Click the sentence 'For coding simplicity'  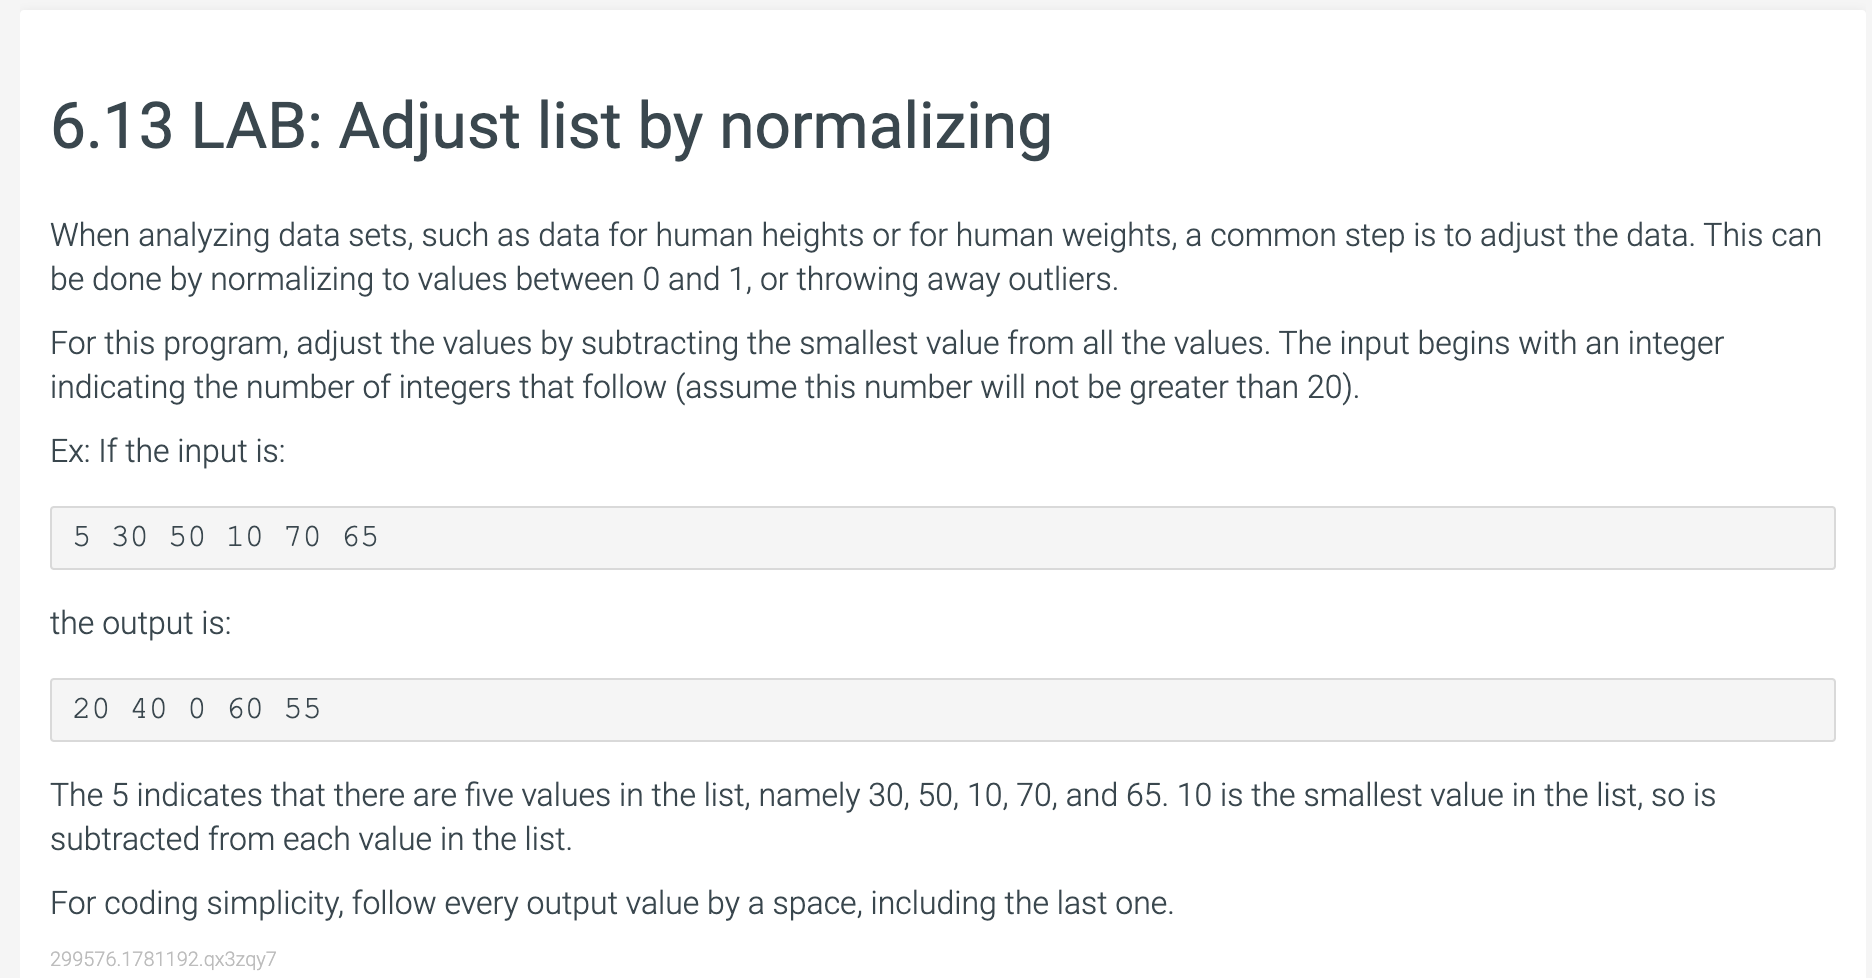[612, 903]
